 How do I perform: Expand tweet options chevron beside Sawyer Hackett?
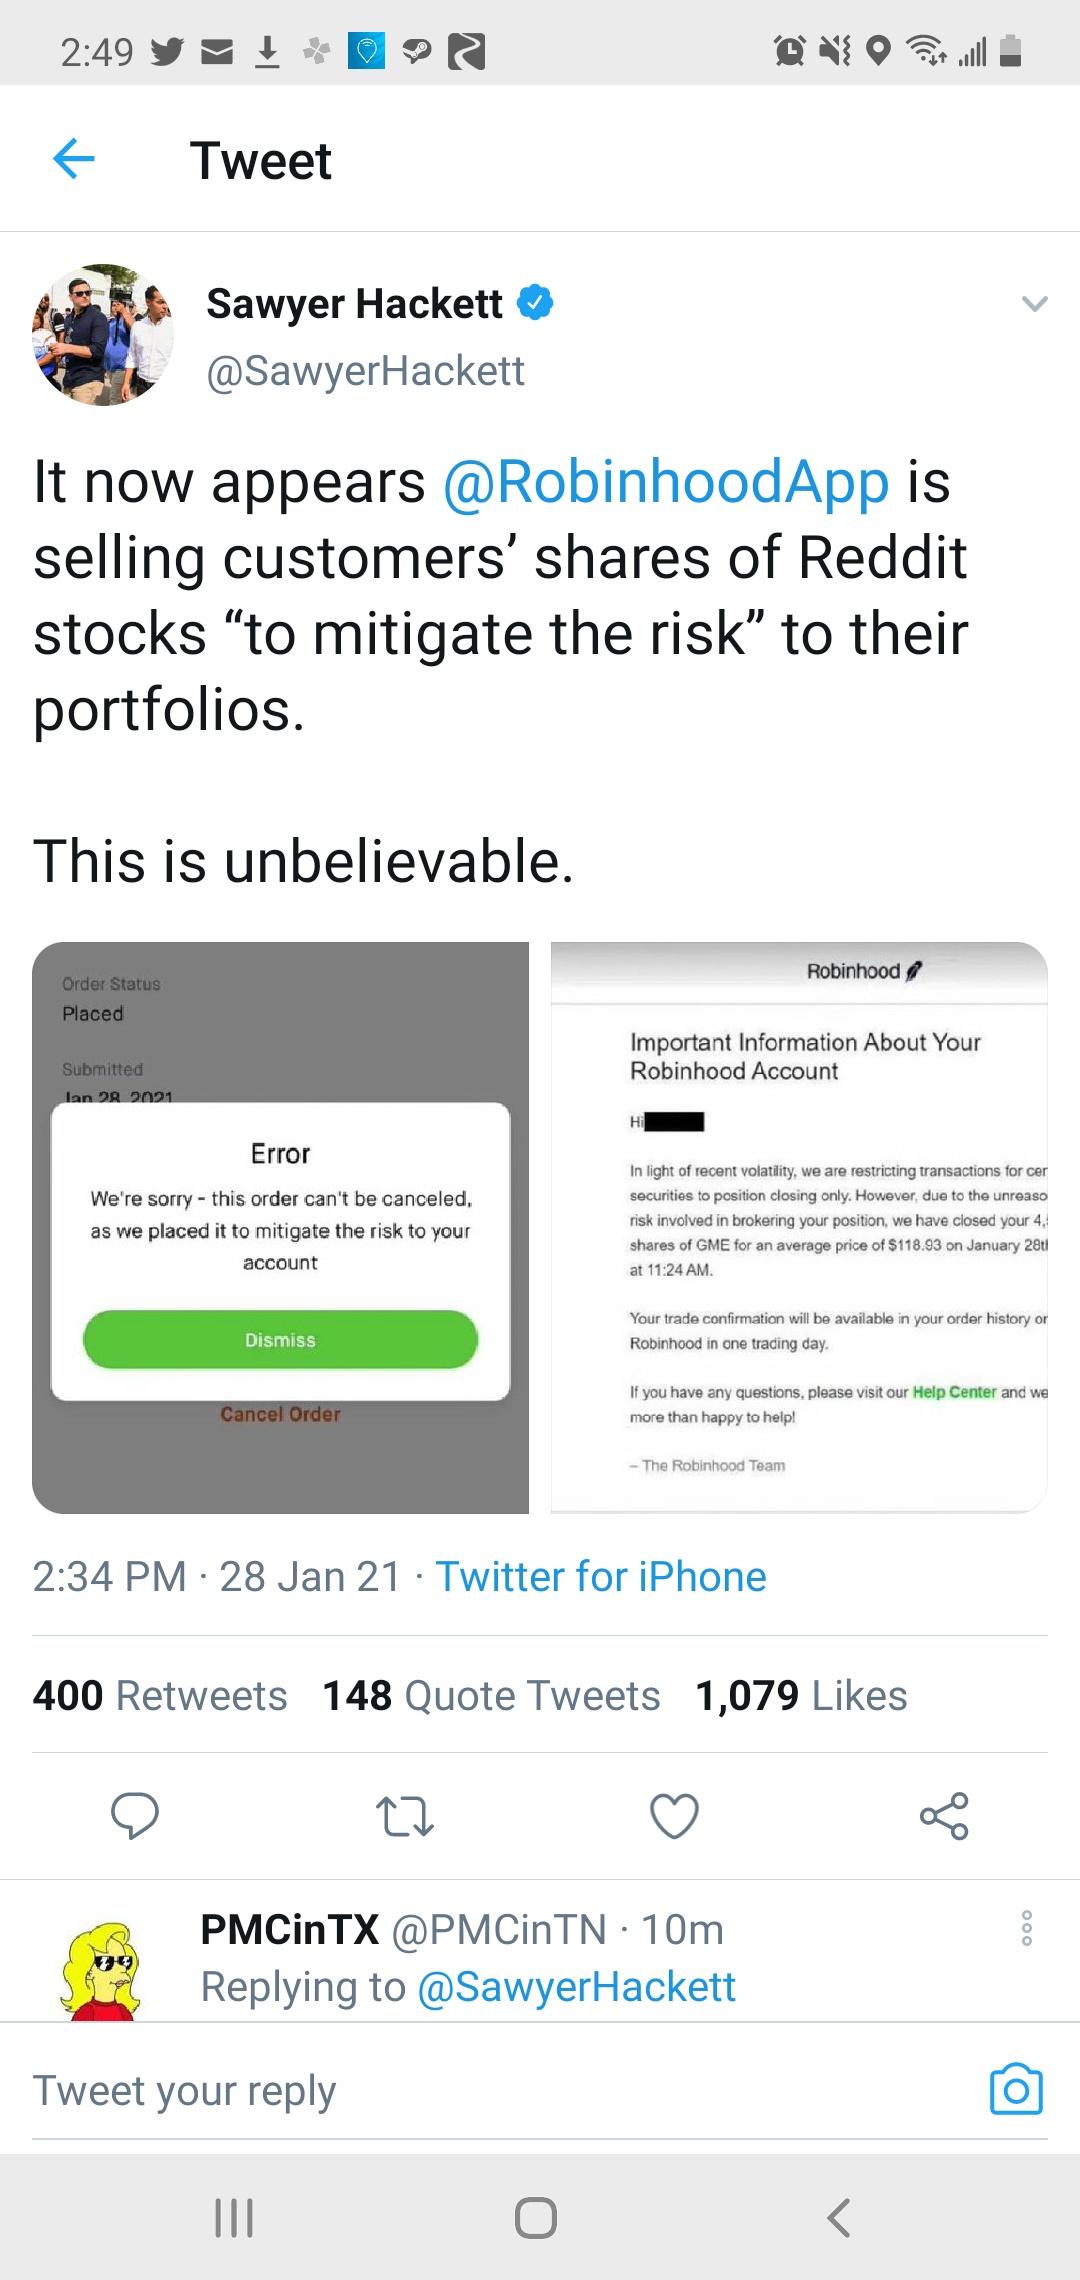tap(1034, 304)
